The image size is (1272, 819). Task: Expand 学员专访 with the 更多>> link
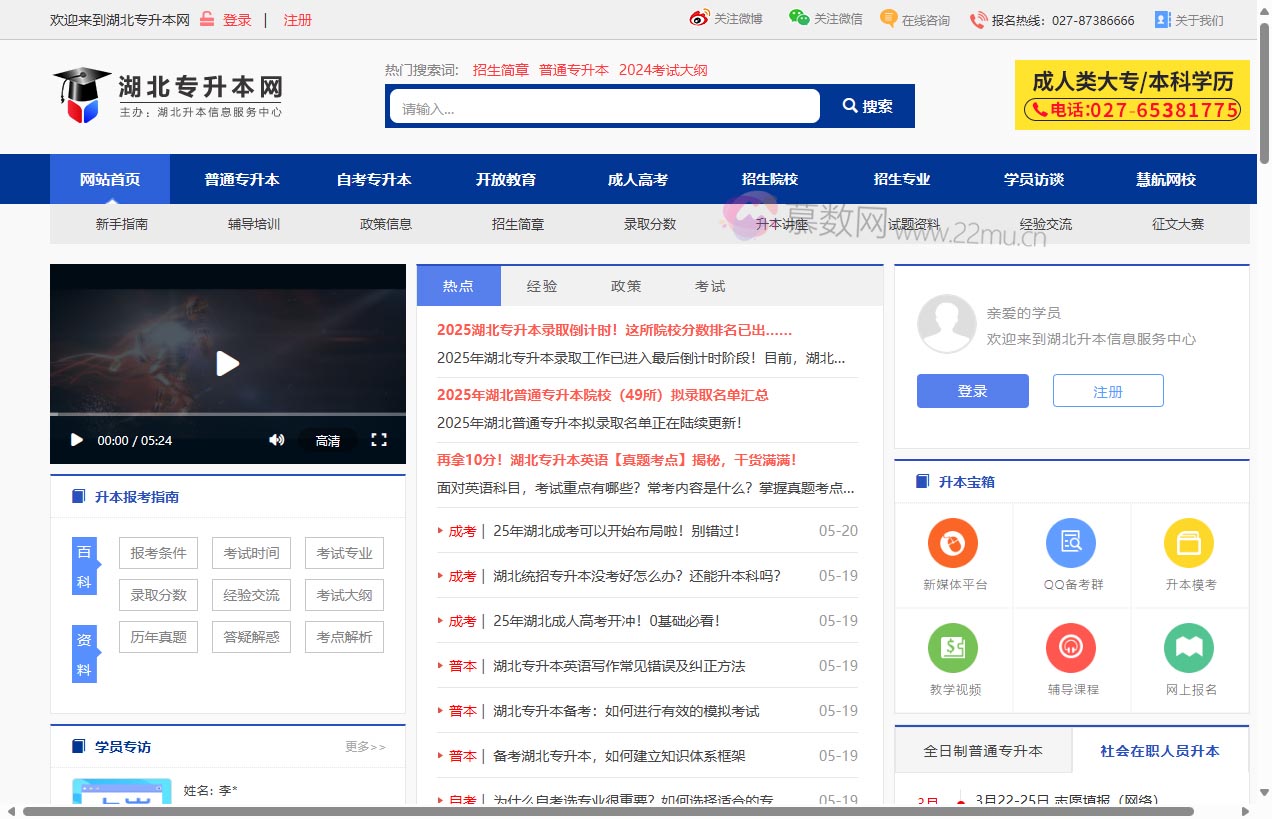[x=365, y=745]
